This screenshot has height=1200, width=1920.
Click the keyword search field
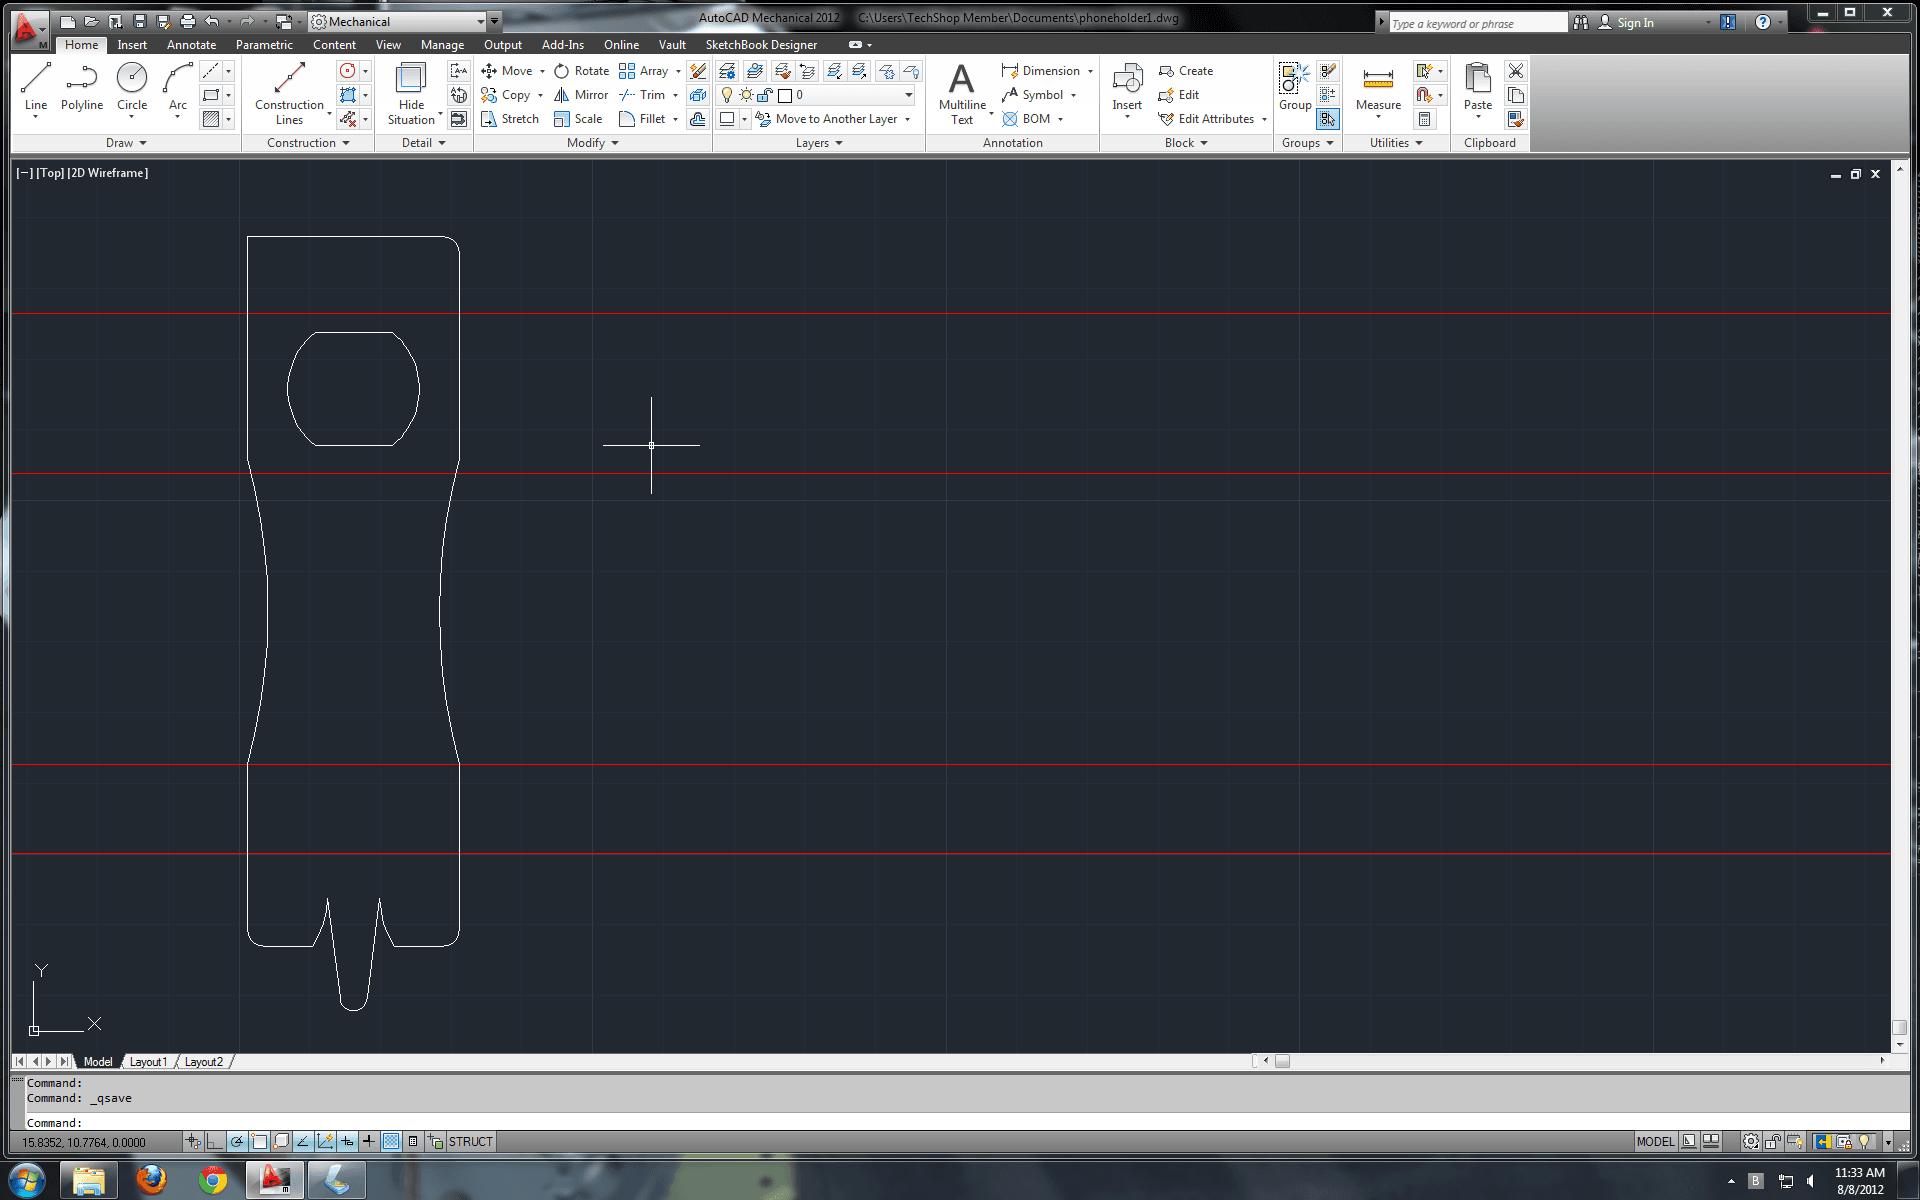1470,22
